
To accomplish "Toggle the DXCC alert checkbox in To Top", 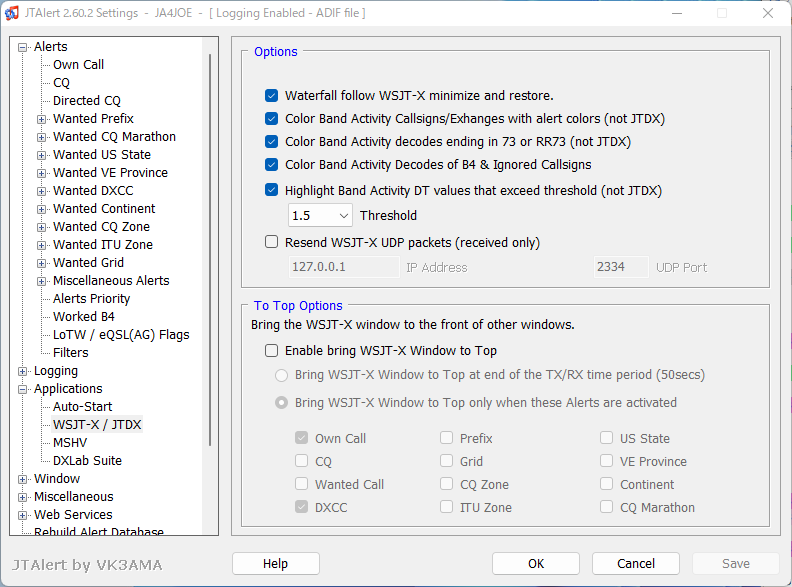I will point(302,507).
